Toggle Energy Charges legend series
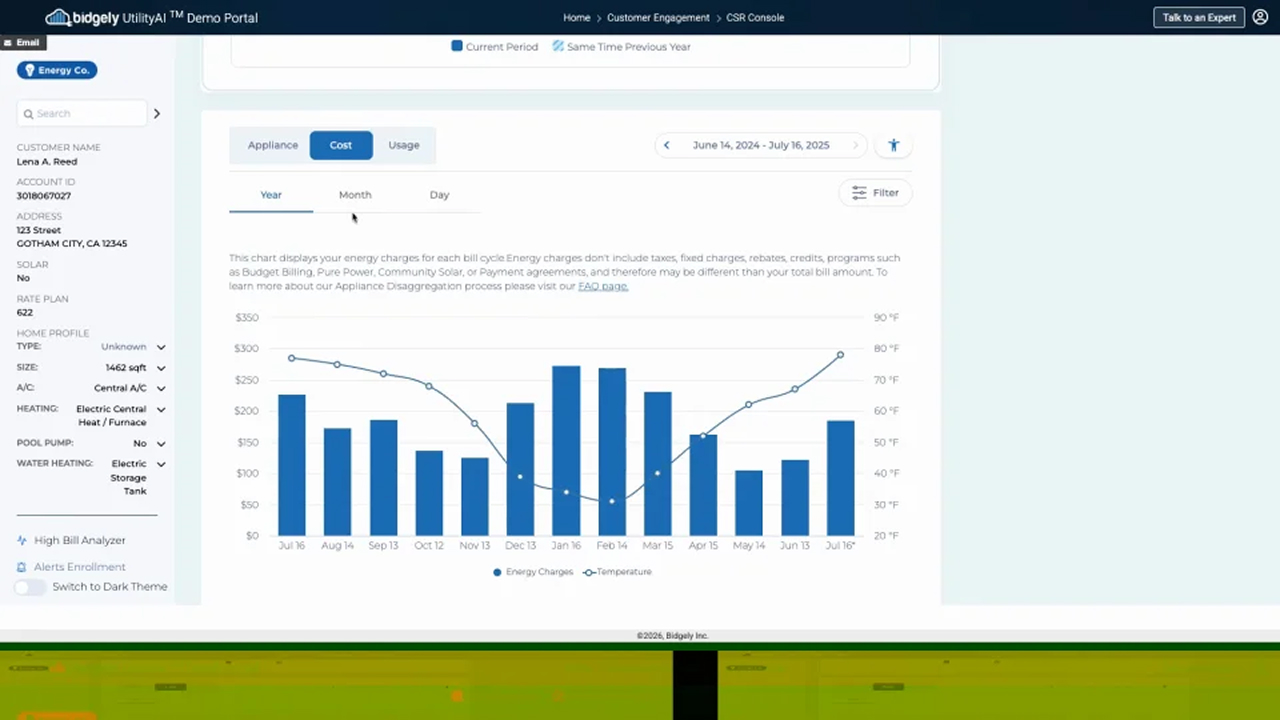Image resolution: width=1280 pixels, height=720 pixels. pyautogui.click(x=534, y=572)
